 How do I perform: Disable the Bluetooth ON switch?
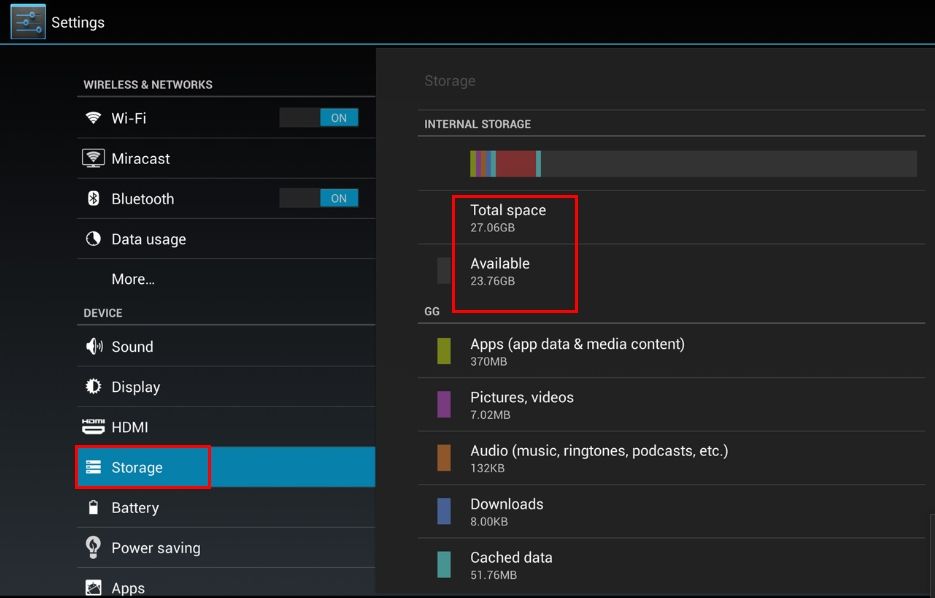(x=319, y=199)
